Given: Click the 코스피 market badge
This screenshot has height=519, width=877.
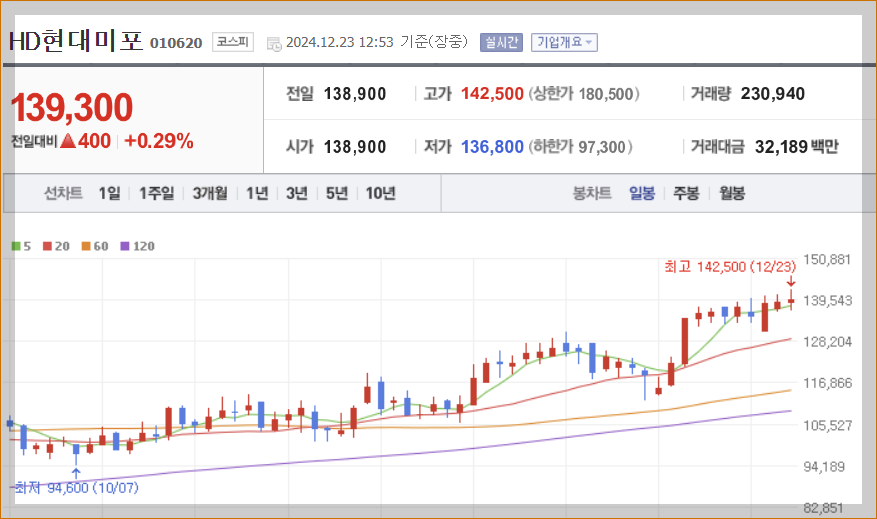Looking at the screenshot, I should pos(233,42).
